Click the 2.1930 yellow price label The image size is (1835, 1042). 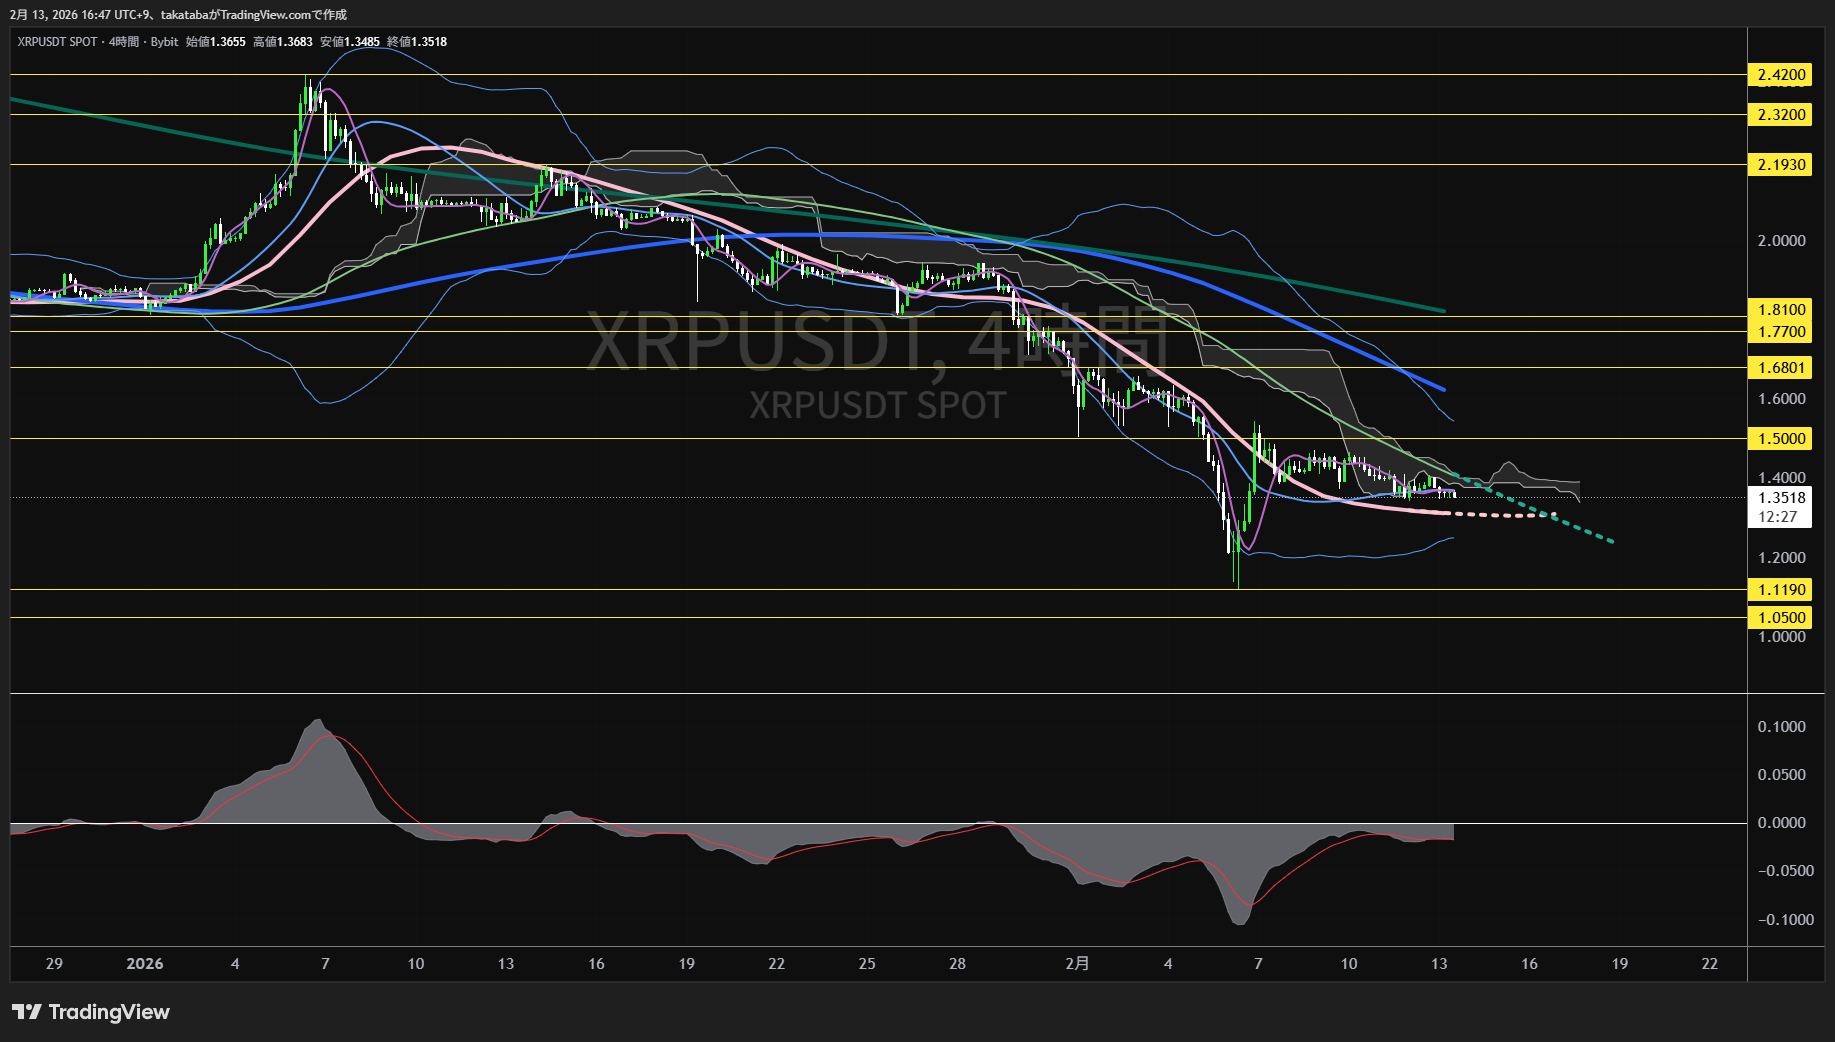[x=1781, y=165]
